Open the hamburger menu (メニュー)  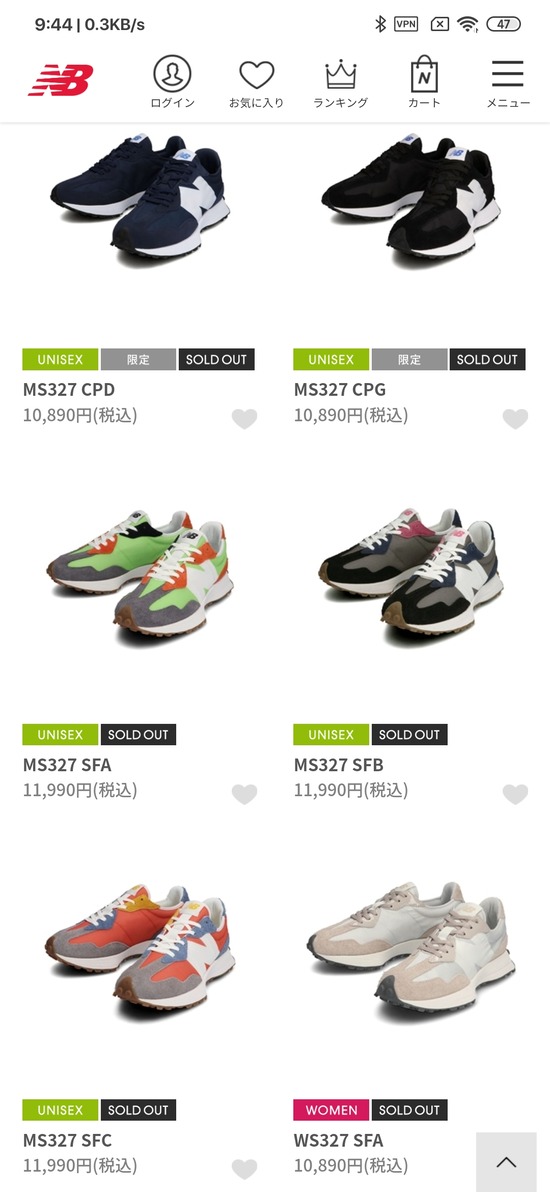[x=507, y=82]
